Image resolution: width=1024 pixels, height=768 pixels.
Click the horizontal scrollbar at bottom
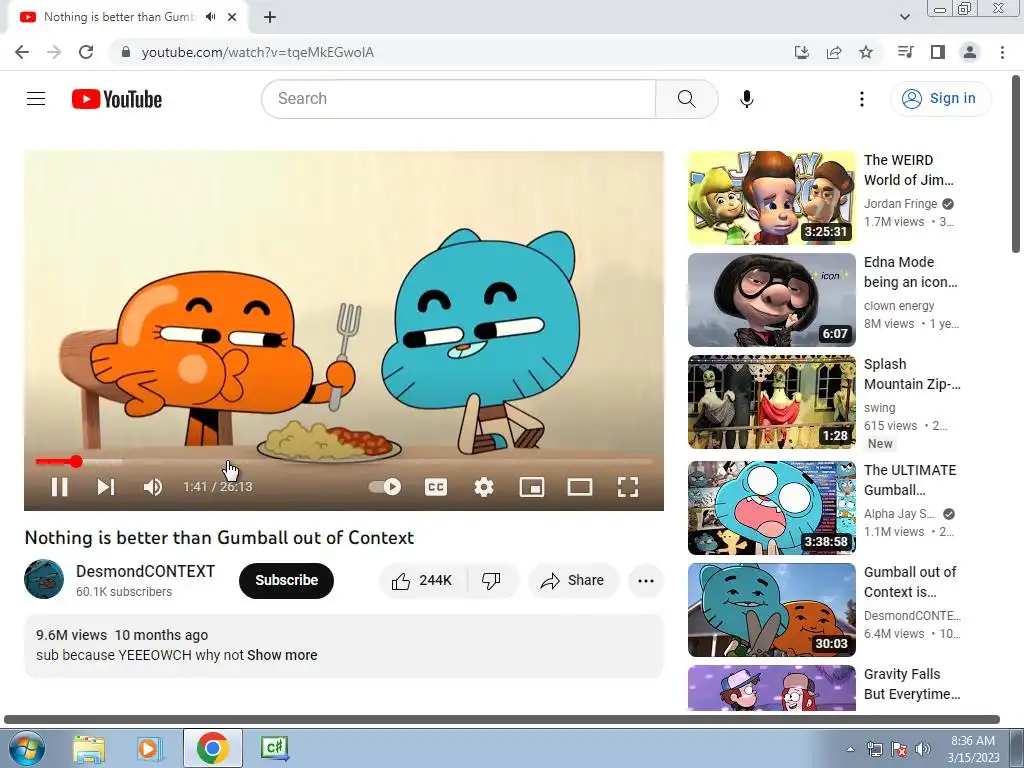click(502, 720)
